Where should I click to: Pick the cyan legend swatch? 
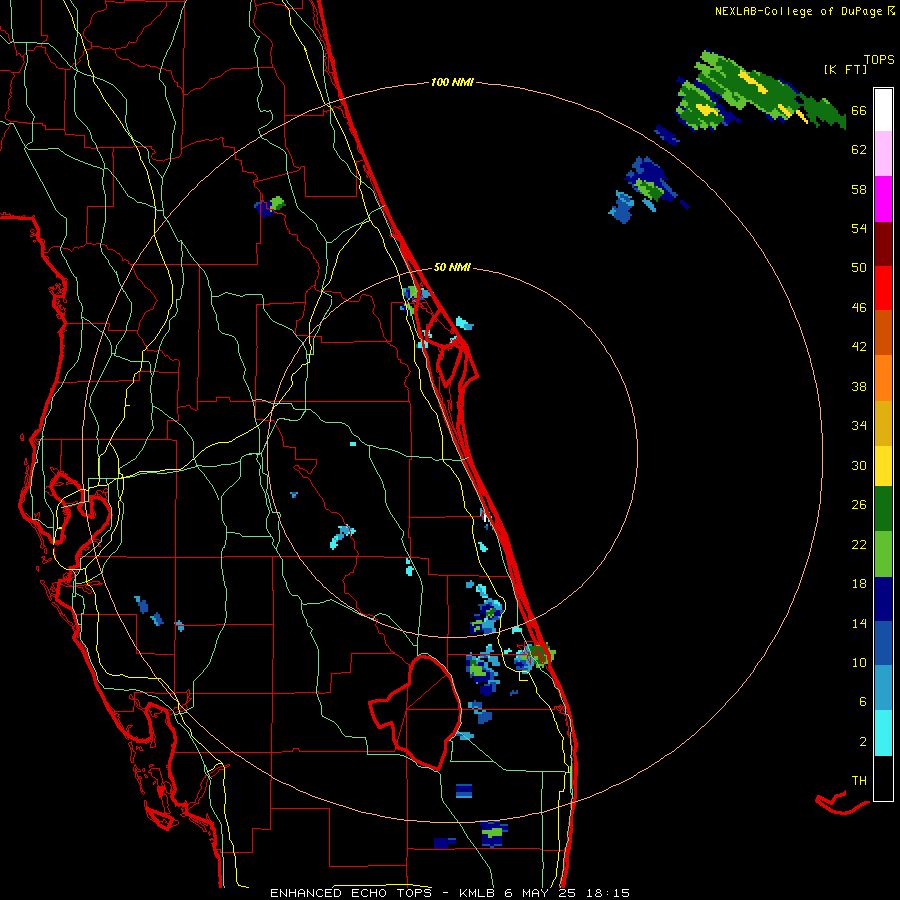point(883,733)
